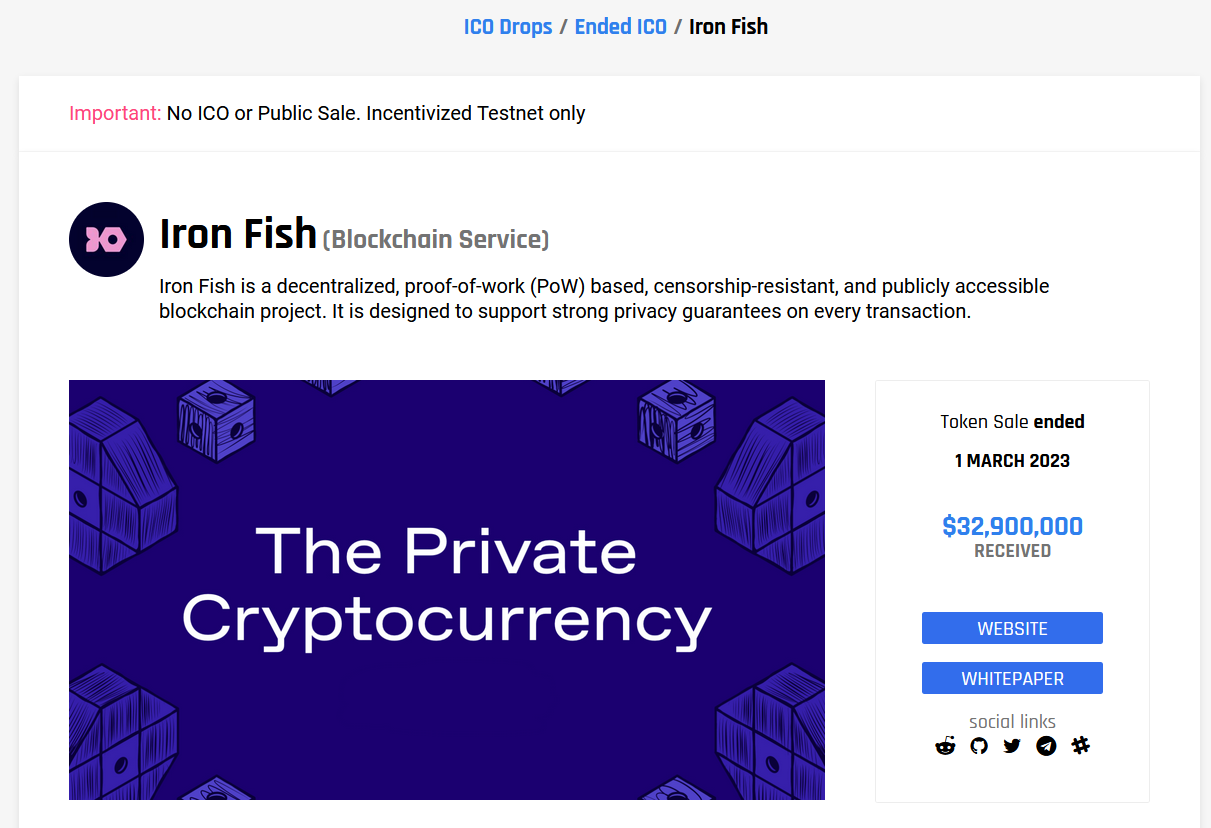
Task: Click the Token Sale ended status
Action: pyautogui.click(x=1012, y=422)
